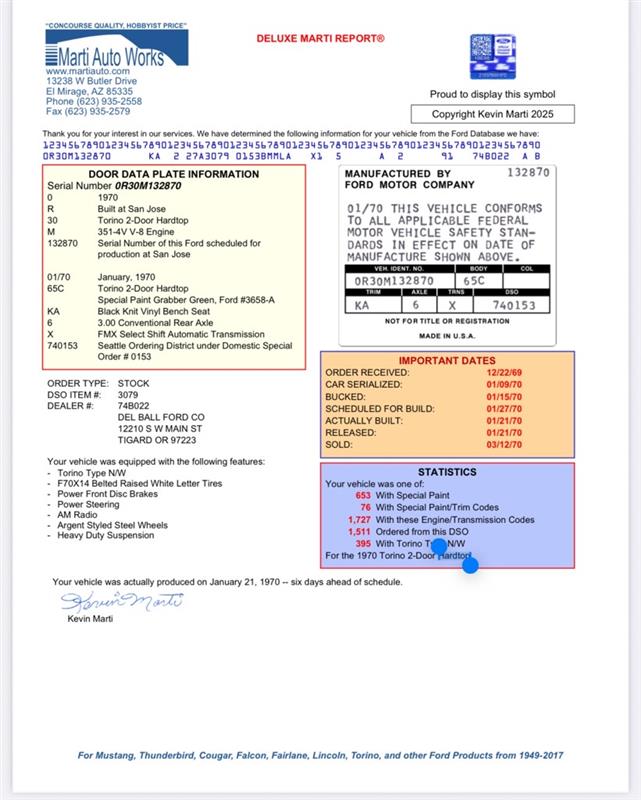Open the www.martiauto.com link

point(87,71)
